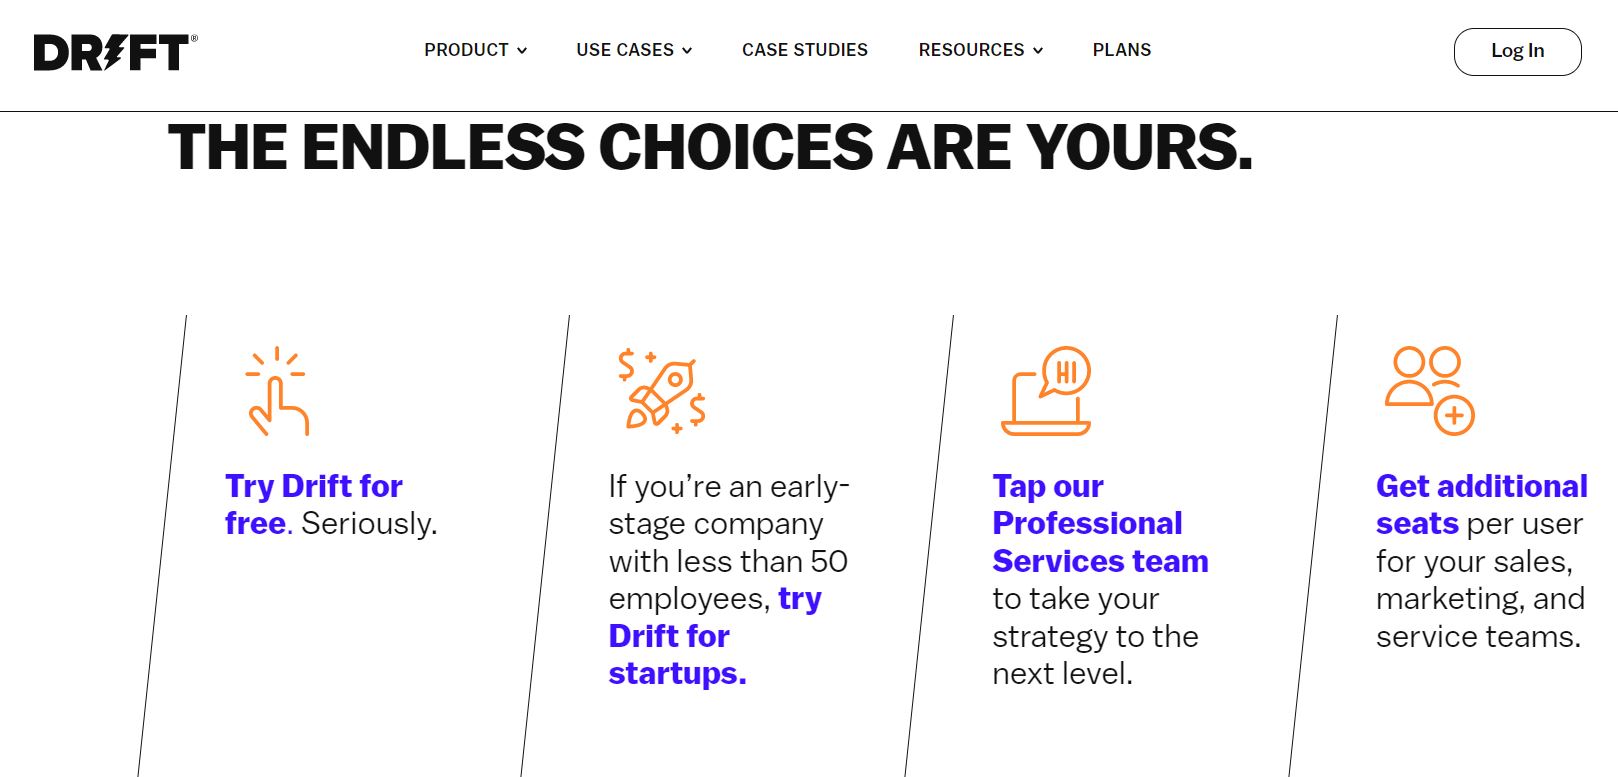This screenshot has height=777, width=1618.
Task: Visit the Professional Services team link
Action: click(x=1100, y=523)
